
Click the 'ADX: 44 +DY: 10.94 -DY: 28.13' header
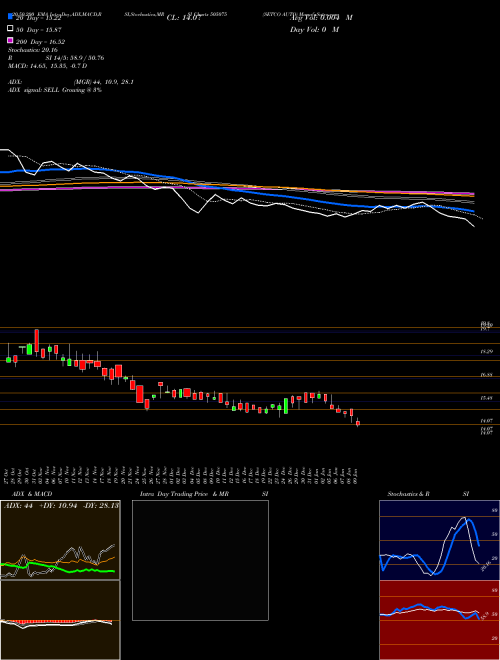click(61, 505)
